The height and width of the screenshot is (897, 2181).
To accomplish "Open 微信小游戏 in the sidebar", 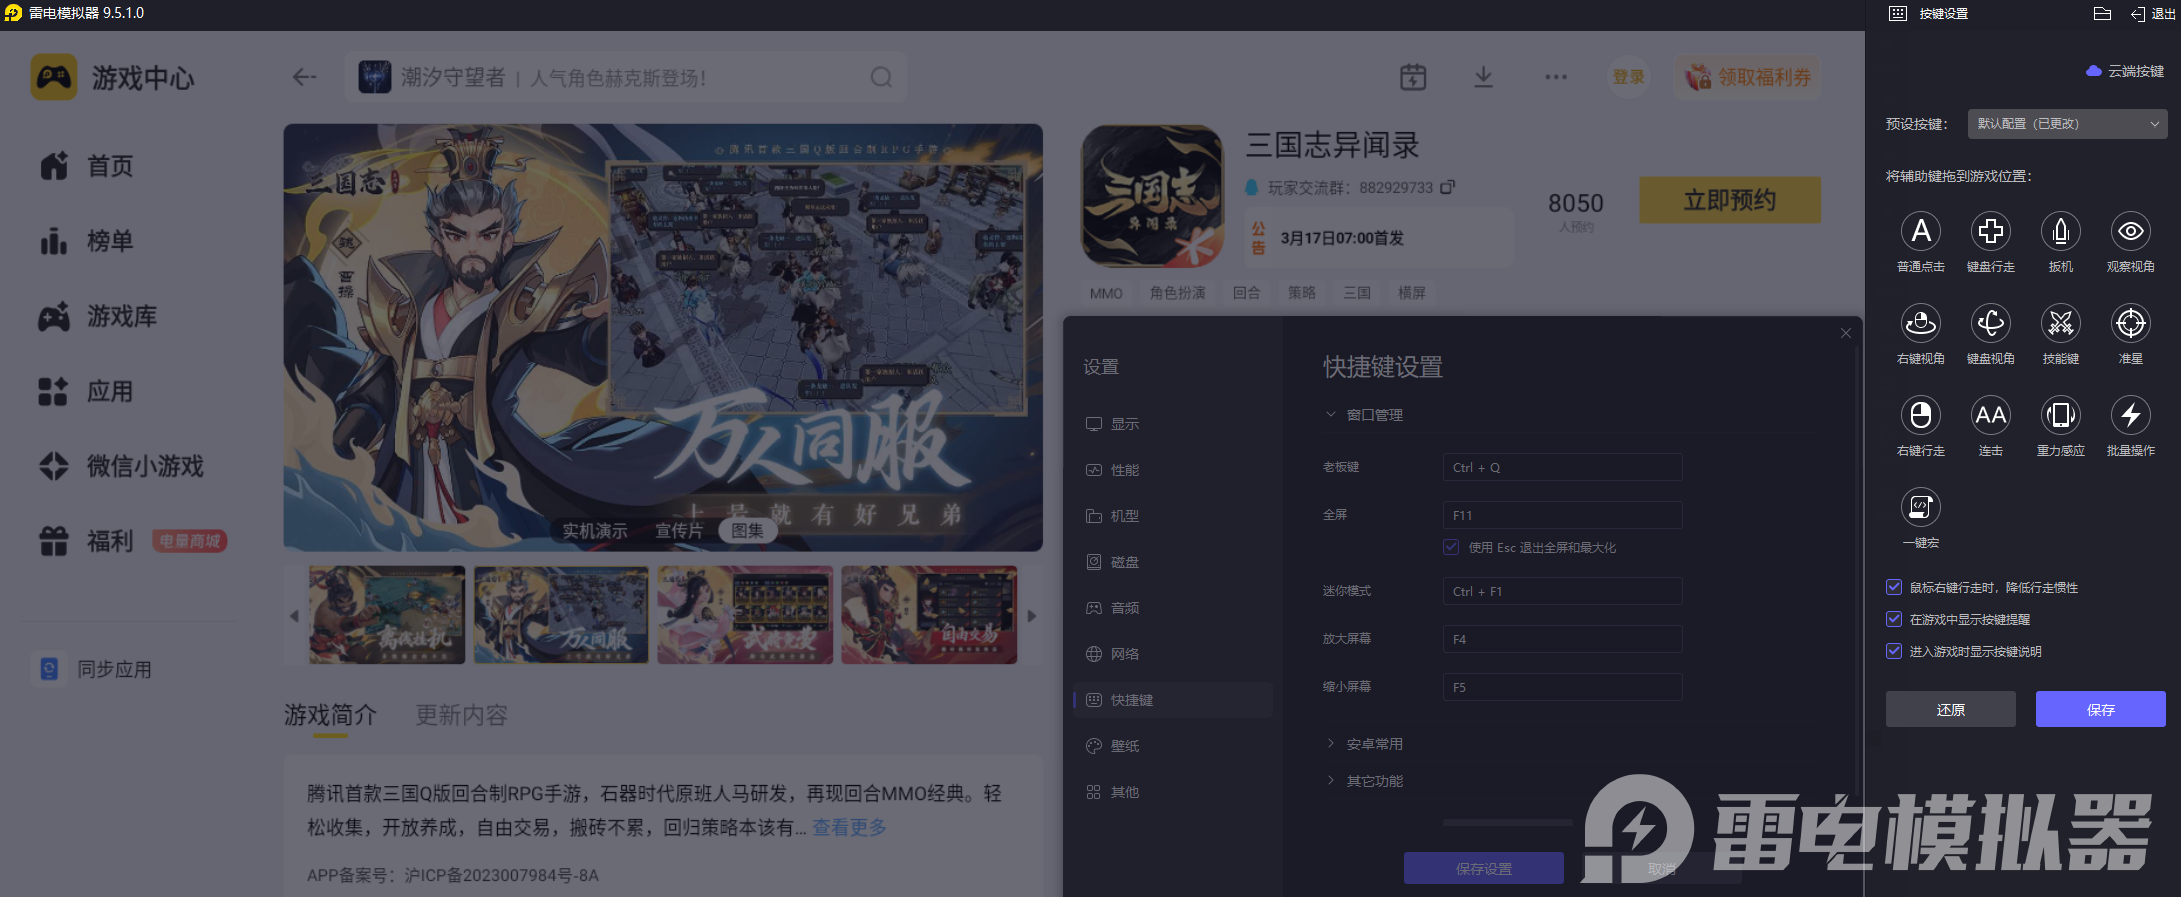I will click(121, 466).
